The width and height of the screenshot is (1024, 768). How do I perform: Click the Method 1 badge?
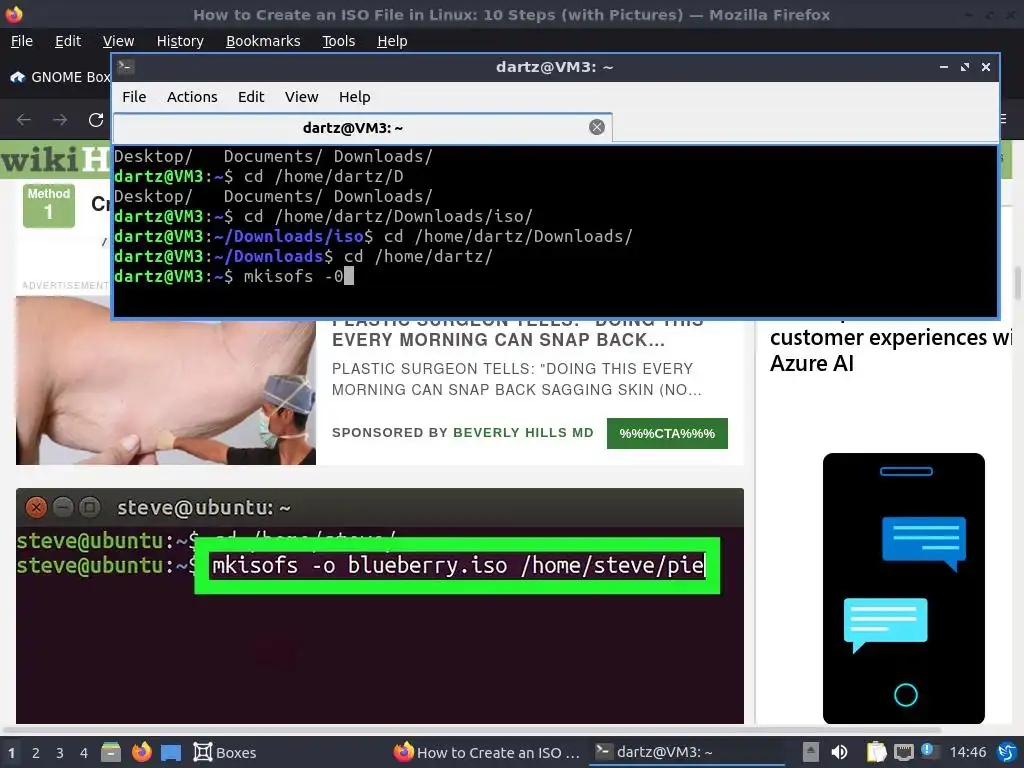[49, 205]
